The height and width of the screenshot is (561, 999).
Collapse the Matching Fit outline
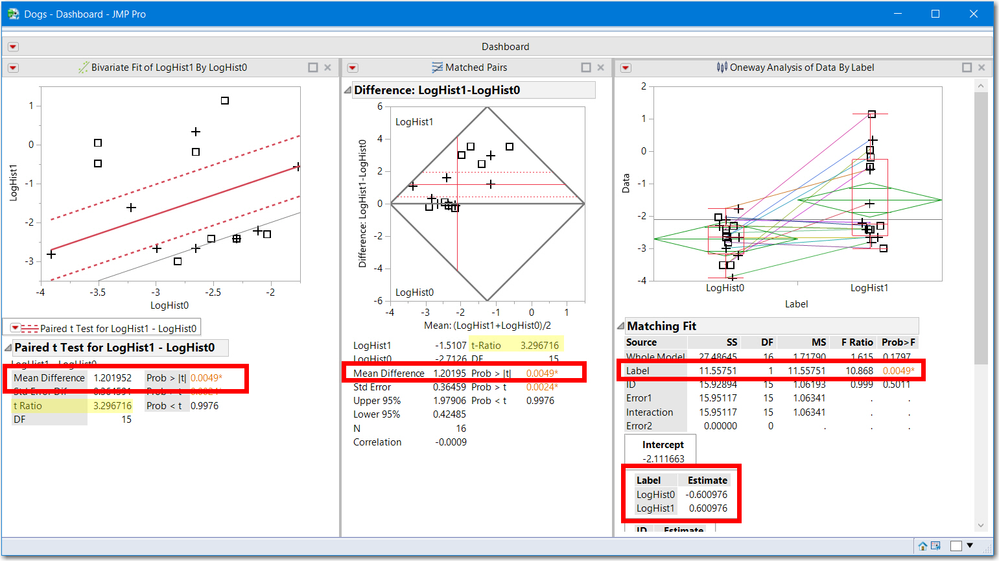621,326
